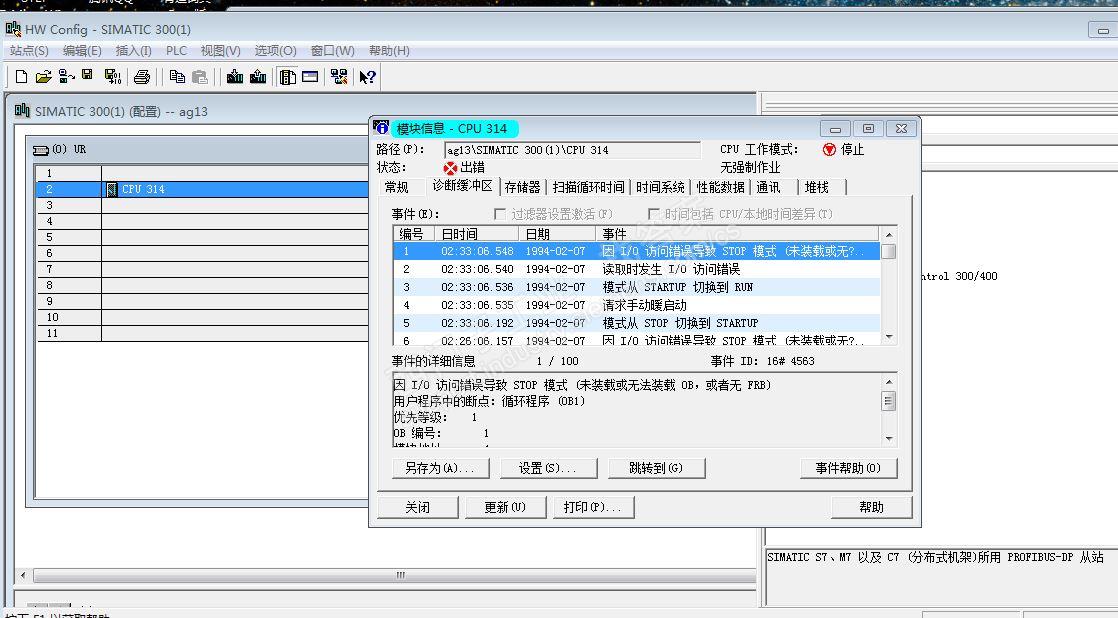Screen dimensions: 1118x618
Task: Click the Copy toolbar icon
Action: click(x=177, y=77)
